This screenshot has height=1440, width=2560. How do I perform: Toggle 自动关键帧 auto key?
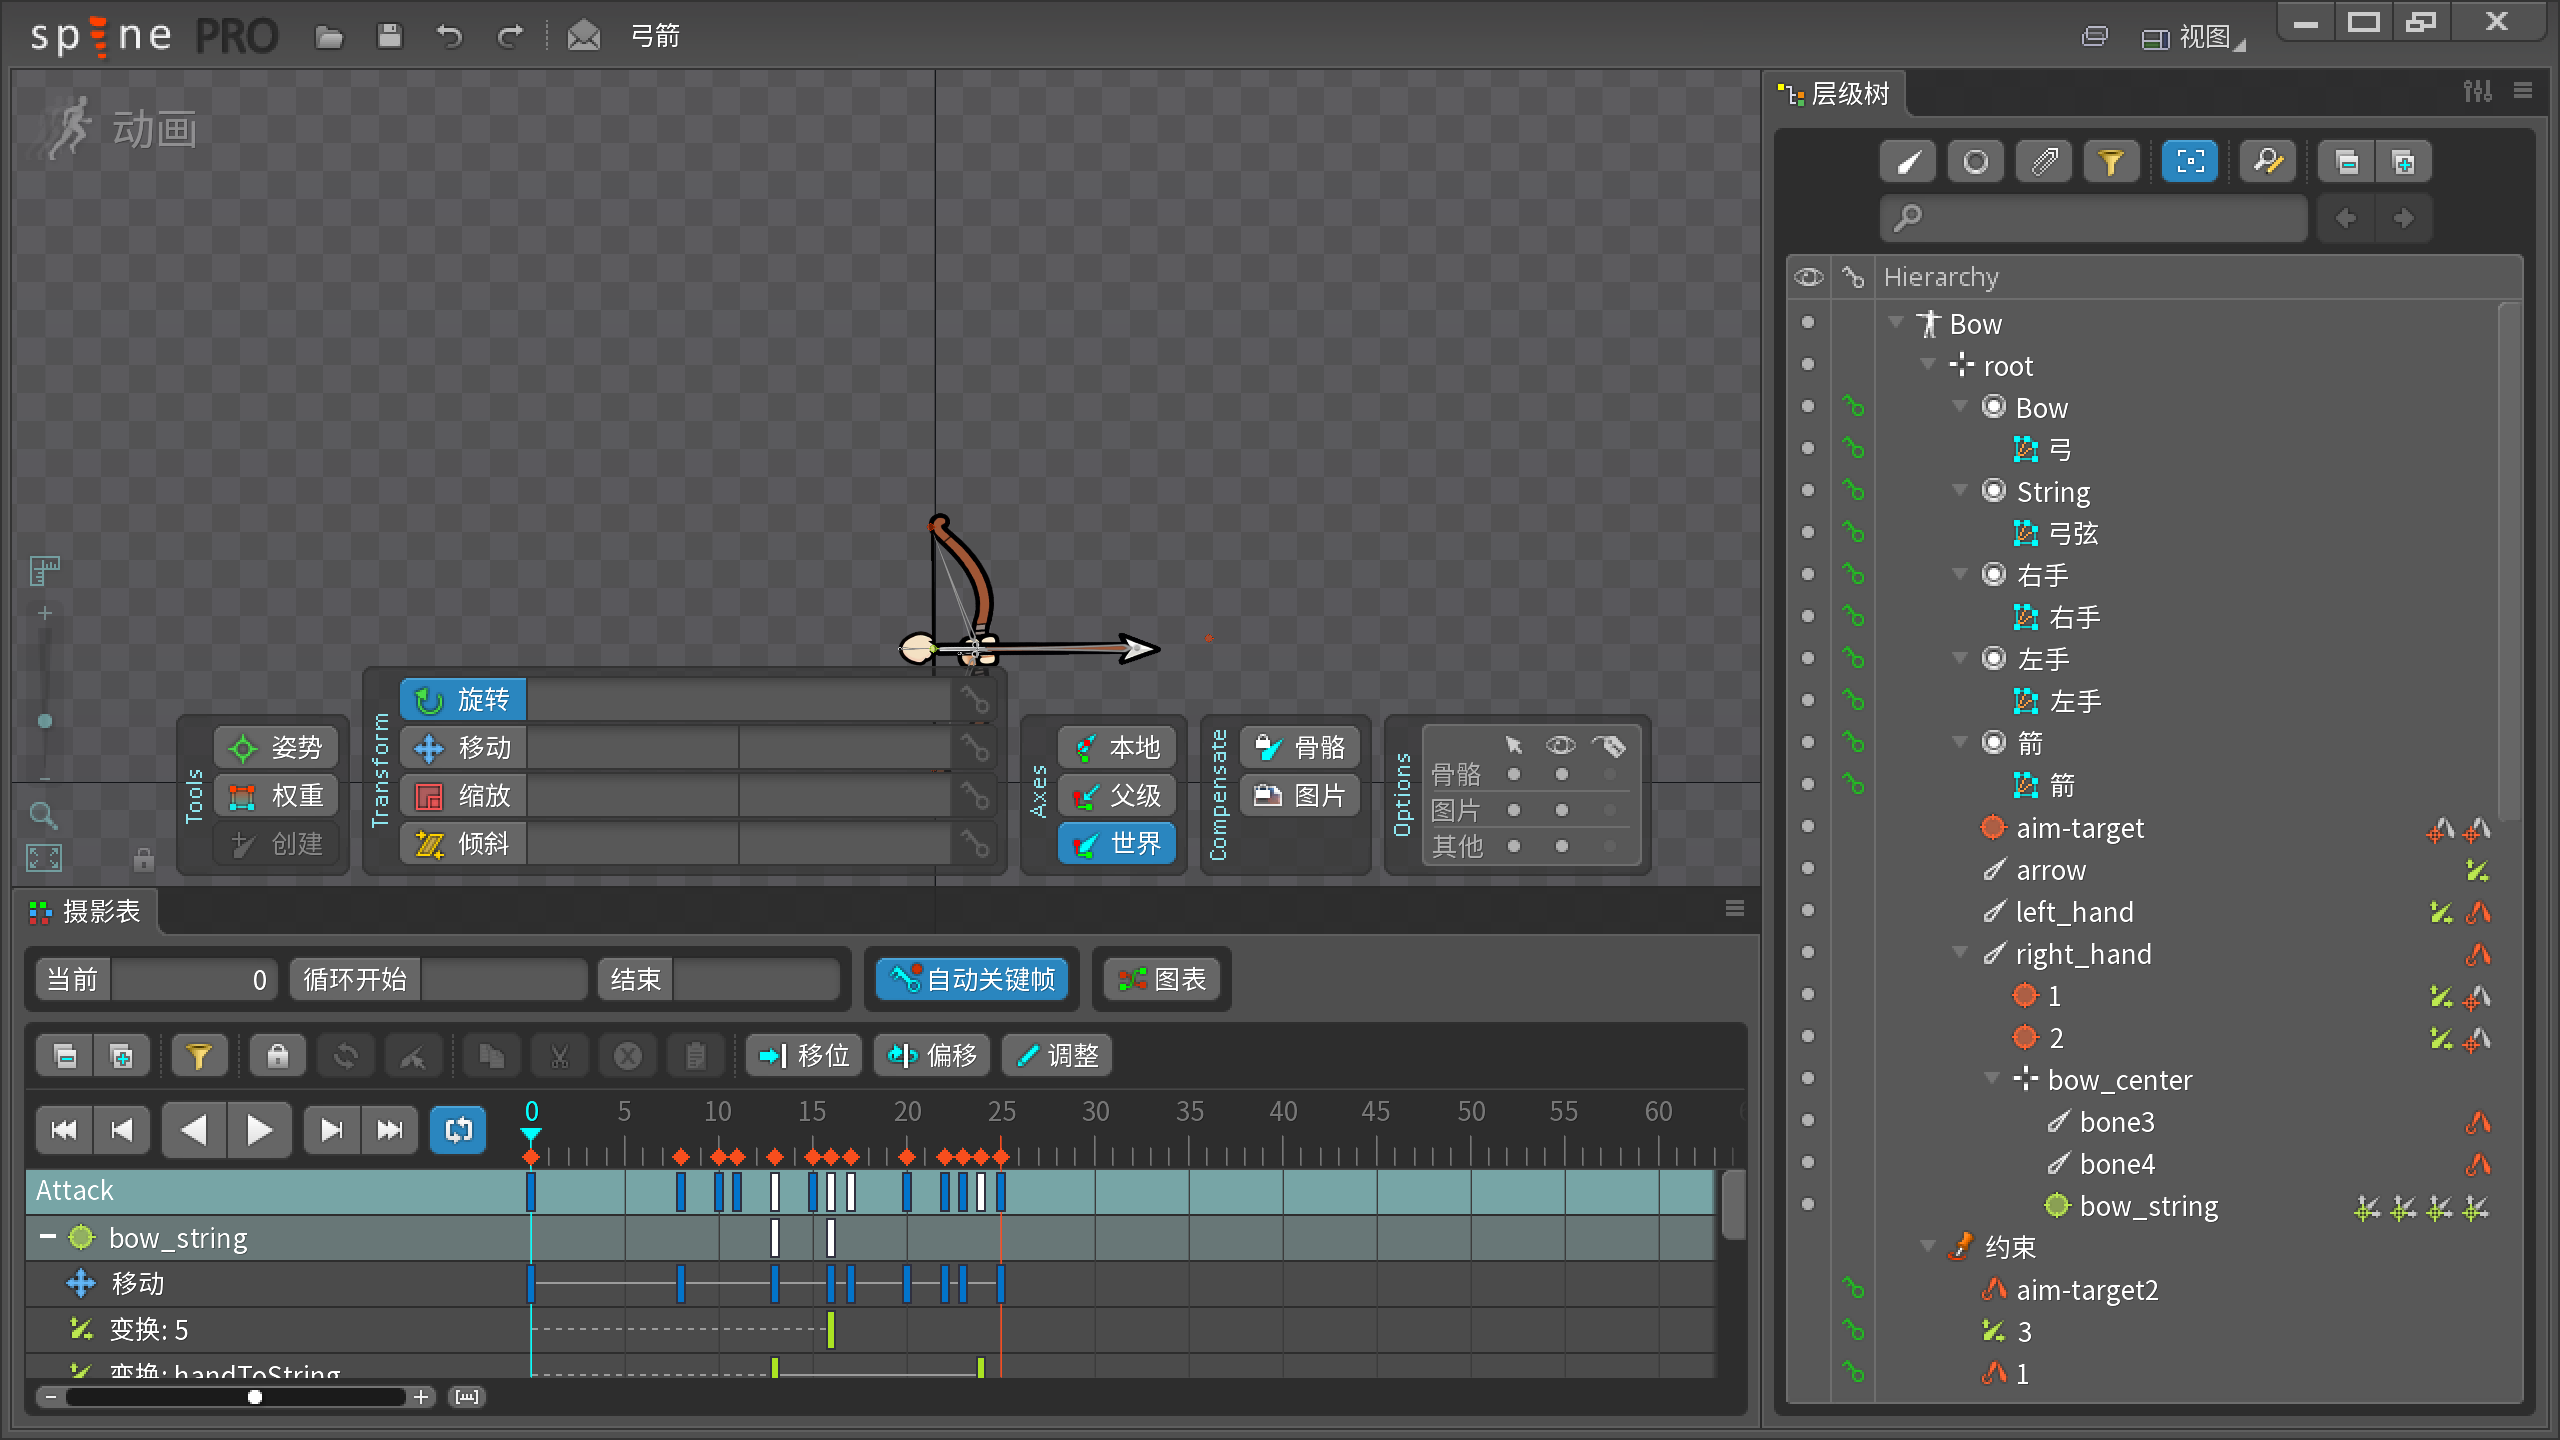[972, 980]
